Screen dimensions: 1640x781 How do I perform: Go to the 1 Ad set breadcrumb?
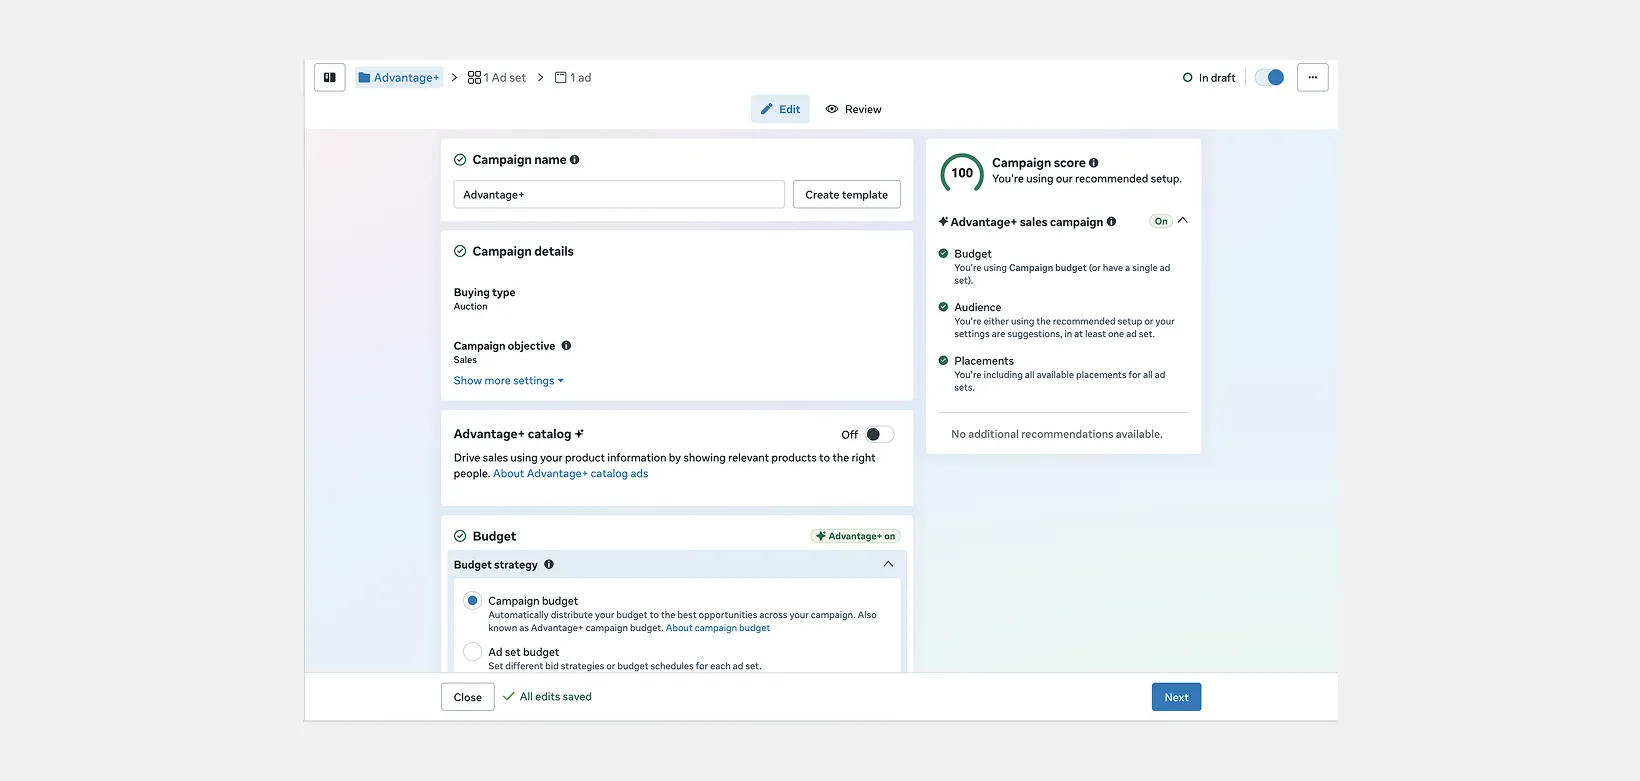click(x=496, y=77)
